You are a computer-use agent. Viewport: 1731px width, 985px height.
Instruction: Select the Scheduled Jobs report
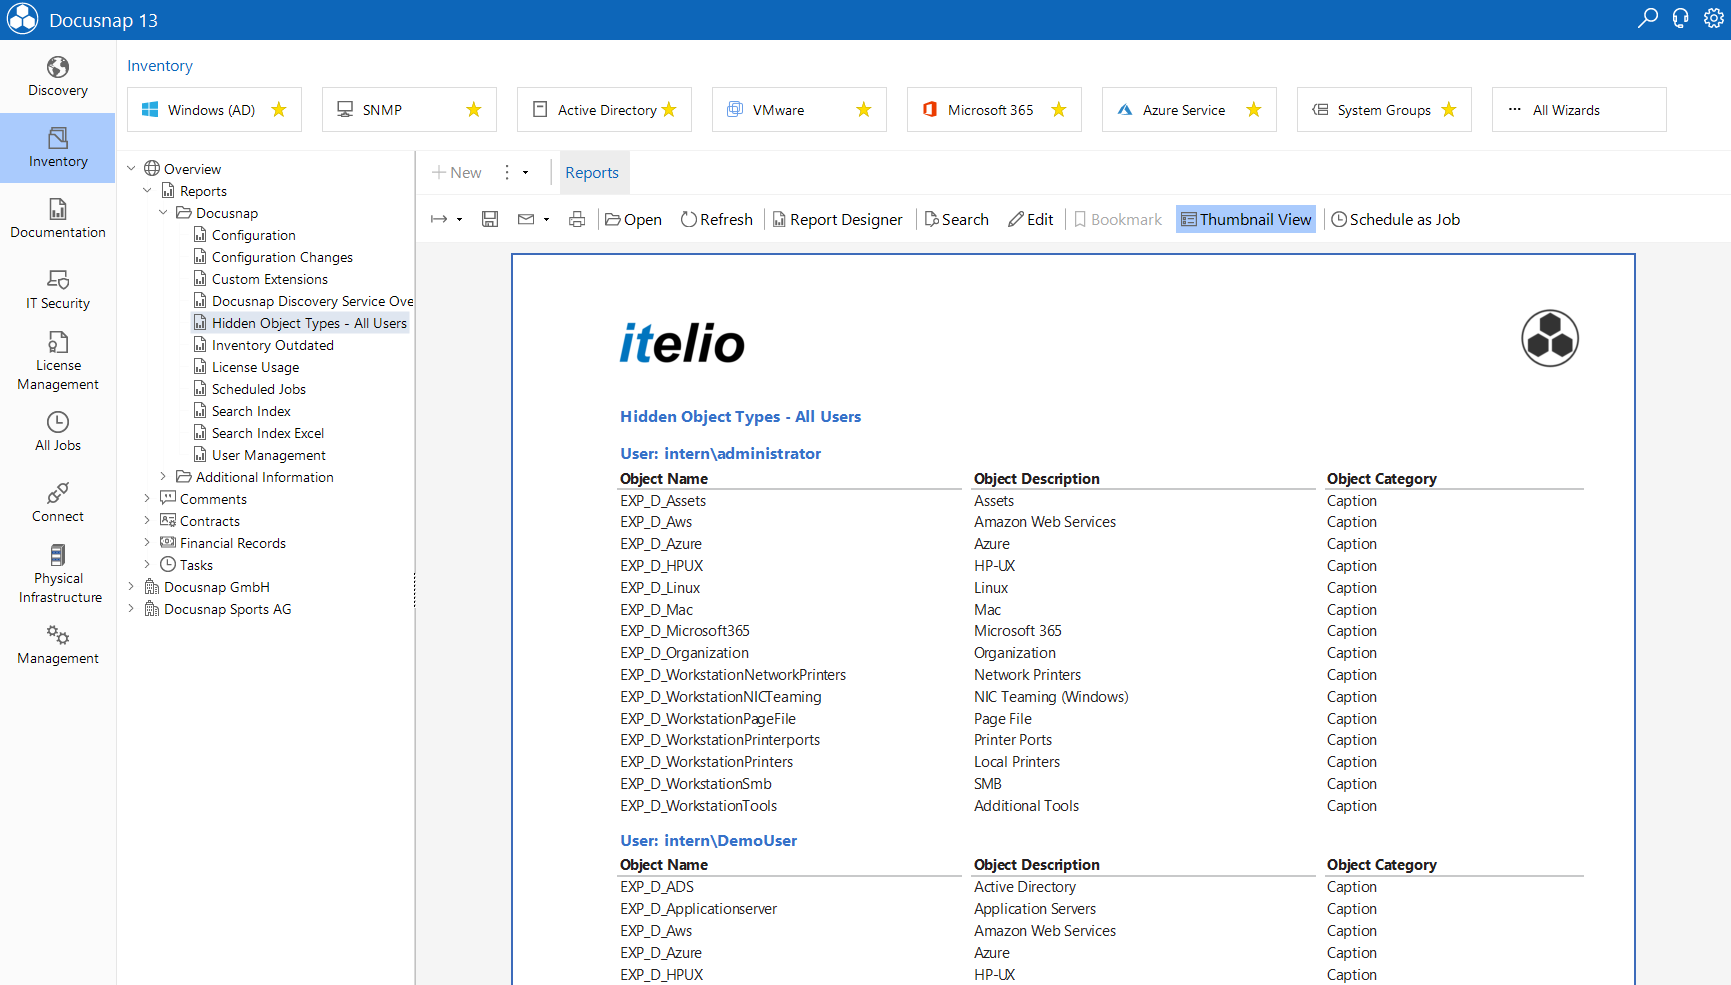coord(258,389)
